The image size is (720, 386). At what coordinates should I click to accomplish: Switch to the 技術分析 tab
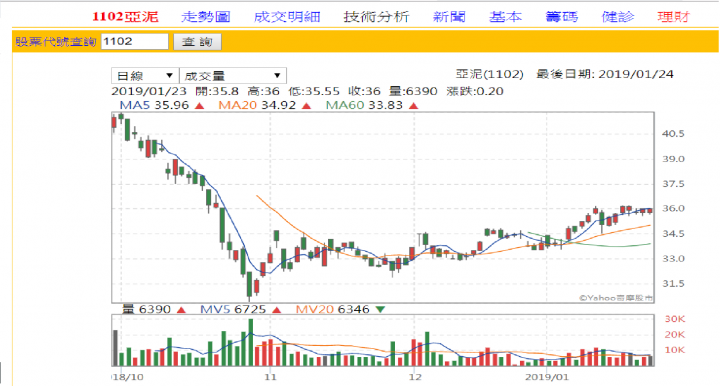376,17
